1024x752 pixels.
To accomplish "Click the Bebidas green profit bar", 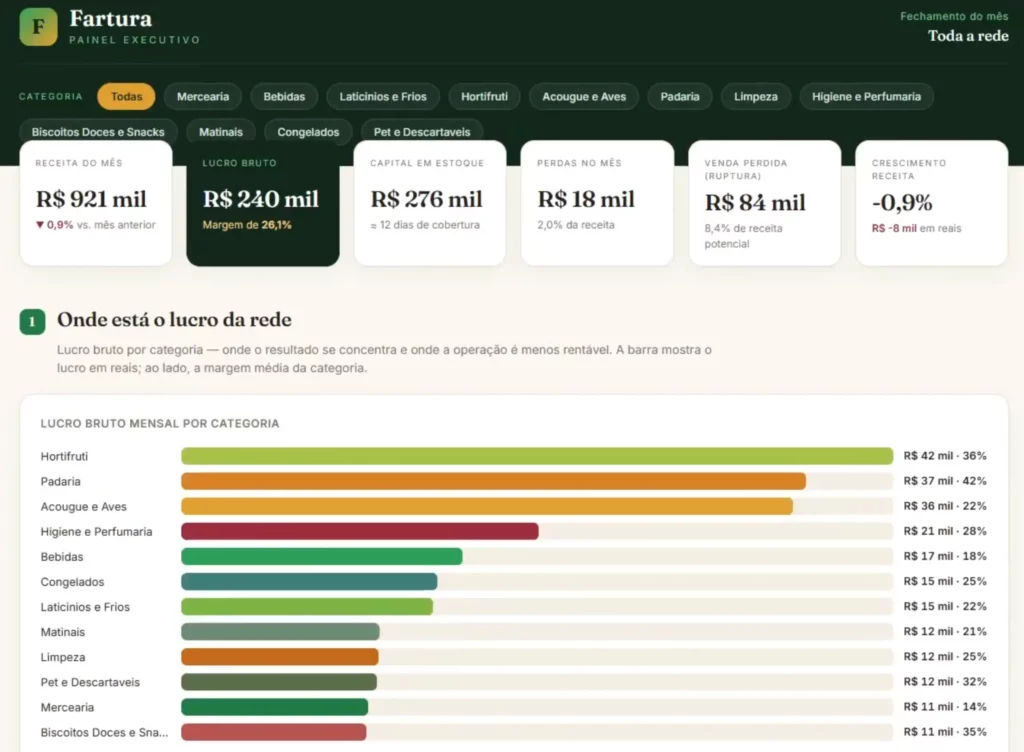I will [x=322, y=556].
